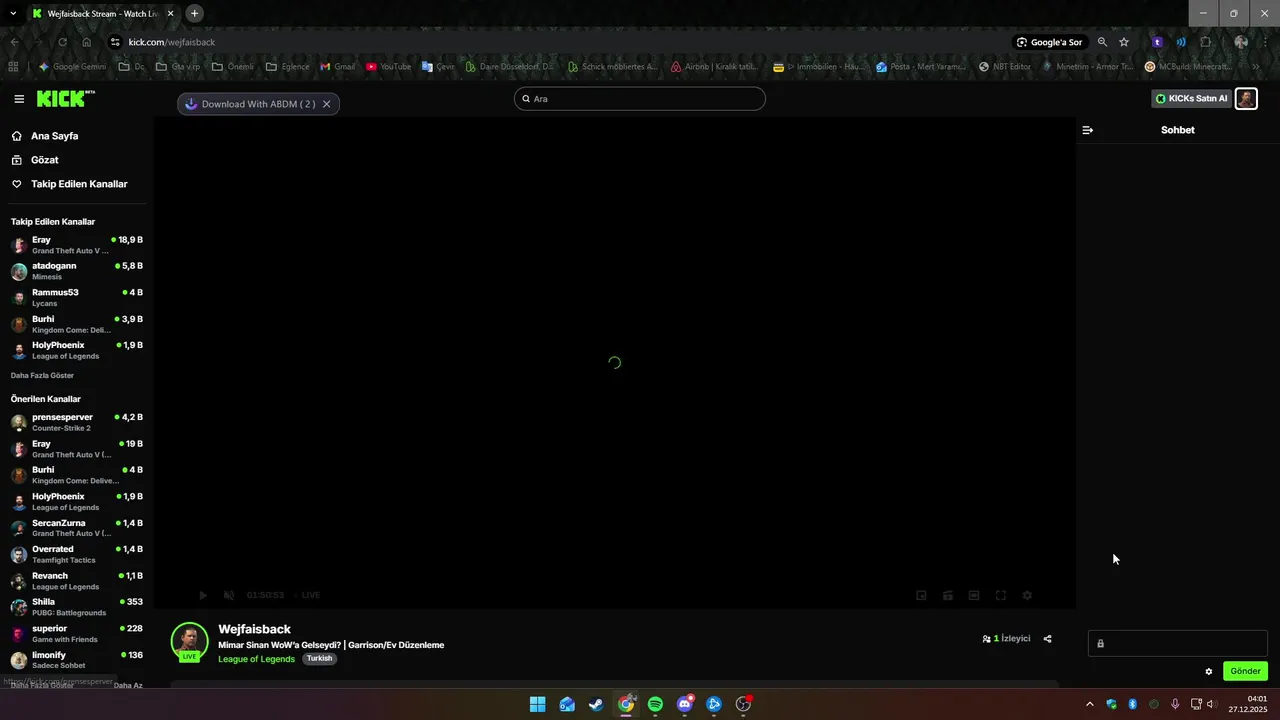Viewport: 1280px width, 720px height.
Task: Open the browser extensions puzzle icon
Action: click(x=1206, y=42)
